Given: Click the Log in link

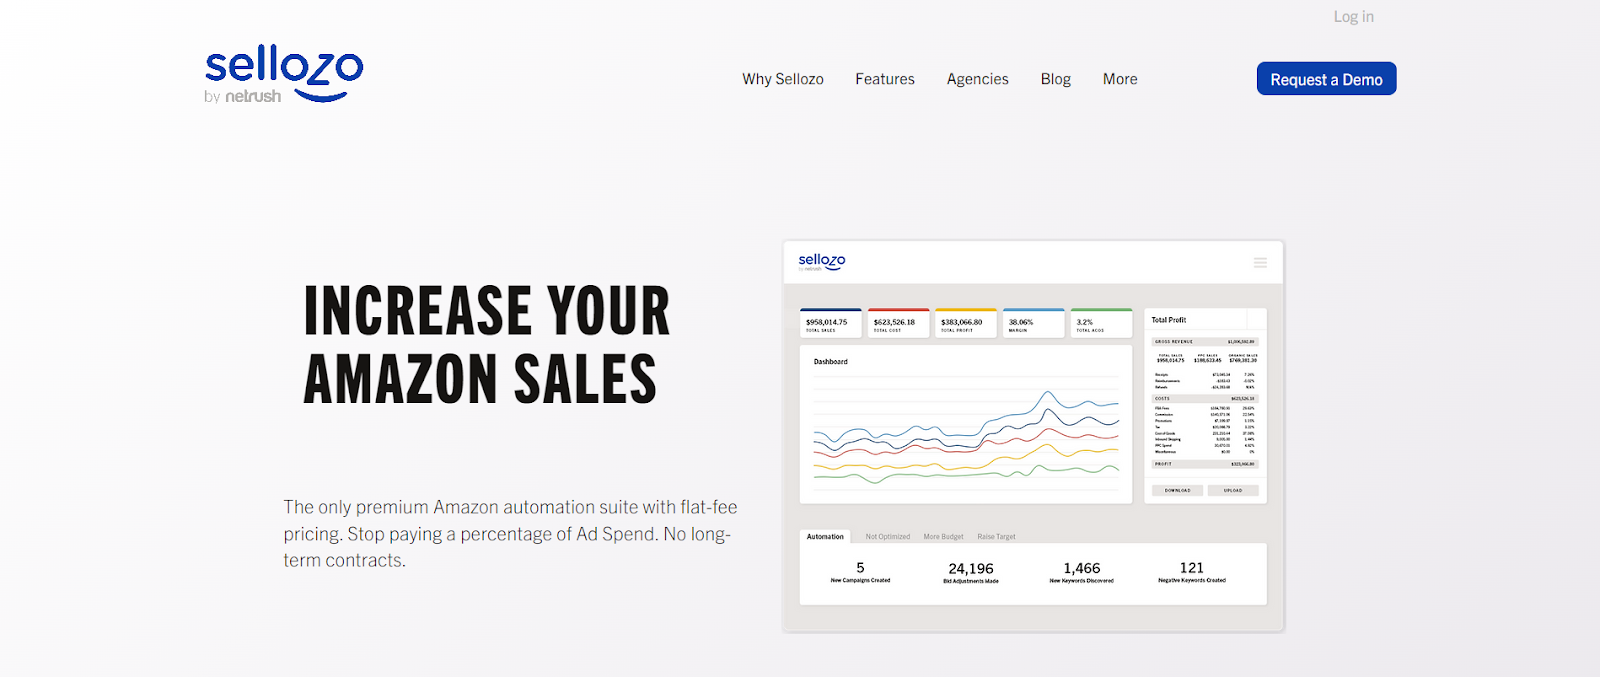Looking at the screenshot, I should 1354,17.
